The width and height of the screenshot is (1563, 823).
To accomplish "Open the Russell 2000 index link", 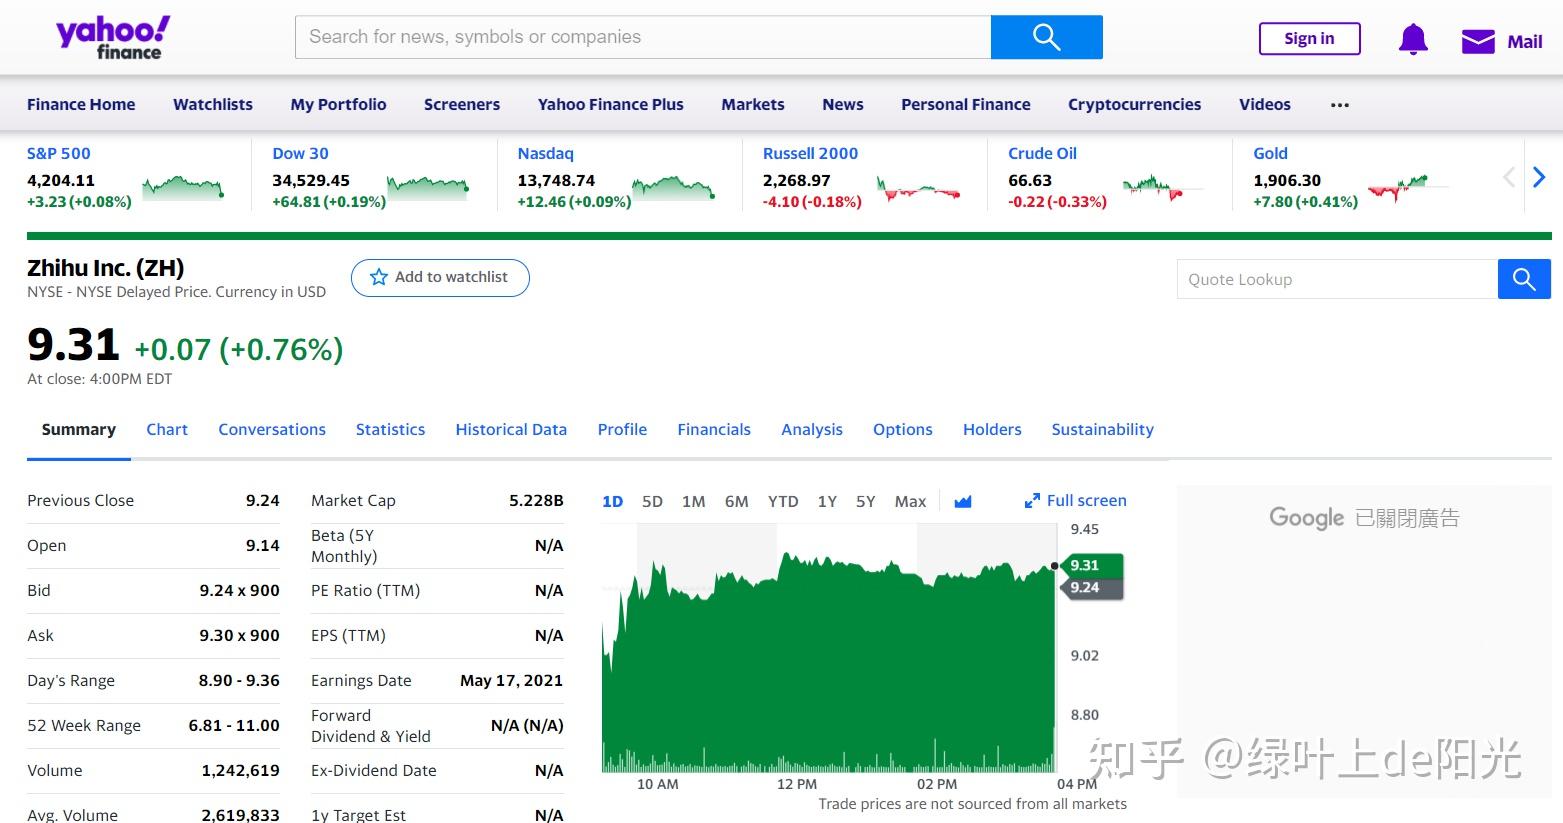I will 811,153.
